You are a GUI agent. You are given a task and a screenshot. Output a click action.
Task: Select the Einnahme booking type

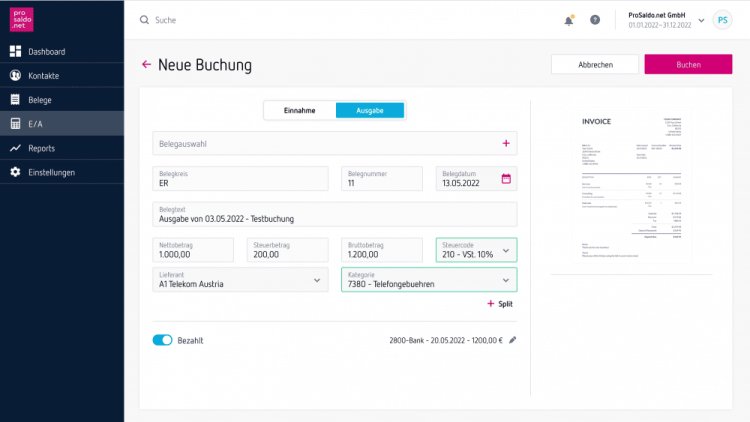coord(300,110)
